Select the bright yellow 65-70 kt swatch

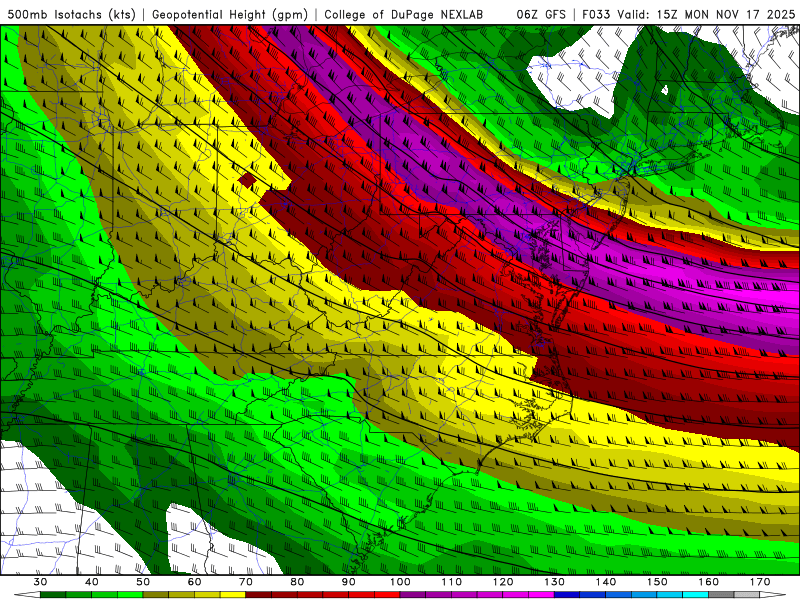coord(233,595)
